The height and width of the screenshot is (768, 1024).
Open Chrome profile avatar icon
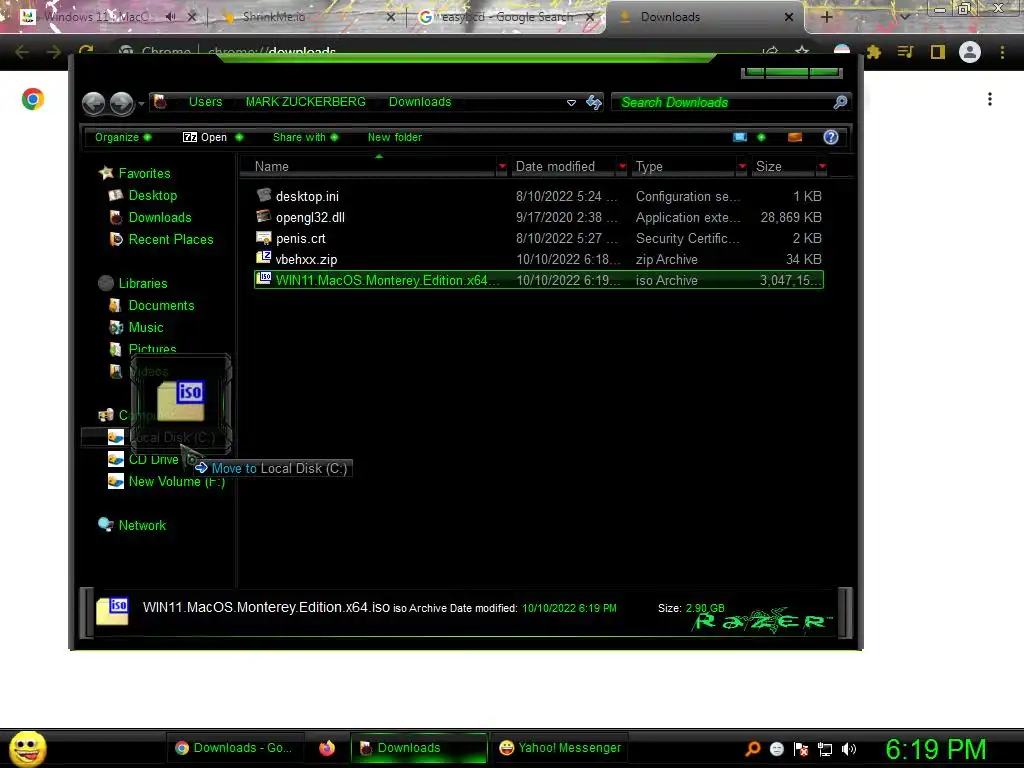[x=970, y=52]
